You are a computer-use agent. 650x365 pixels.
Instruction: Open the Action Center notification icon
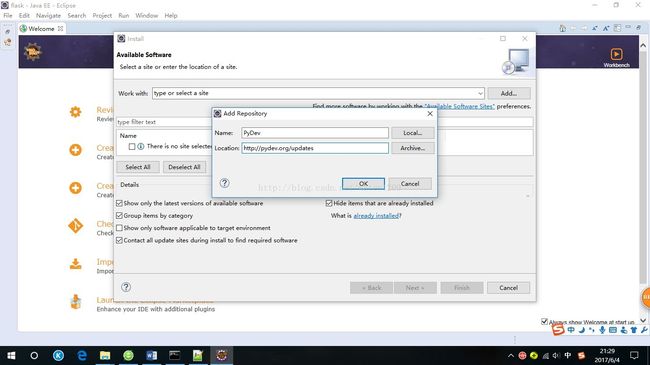634,355
